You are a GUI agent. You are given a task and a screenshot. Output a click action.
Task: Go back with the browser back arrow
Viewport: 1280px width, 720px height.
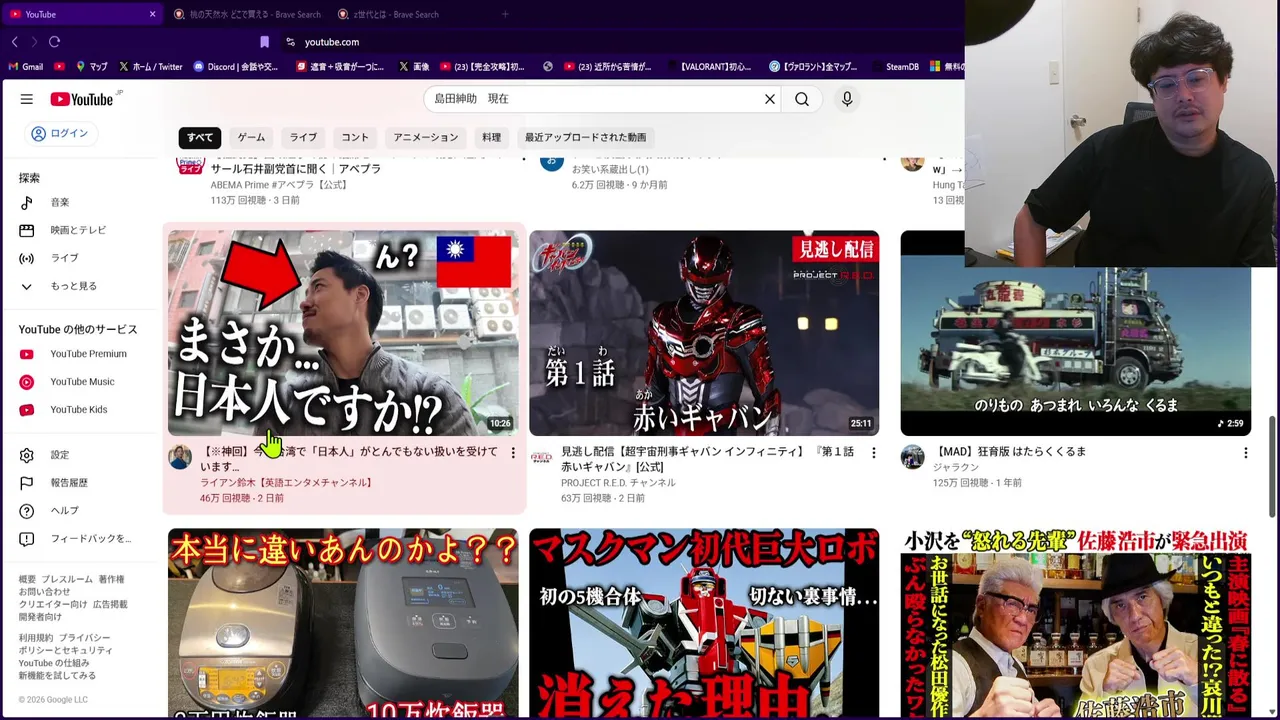coord(14,42)
